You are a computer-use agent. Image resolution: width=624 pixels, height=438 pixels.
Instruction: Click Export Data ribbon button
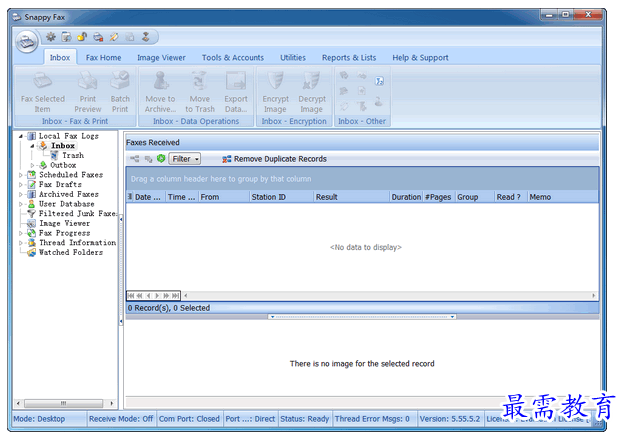click(x=236, y=92)
